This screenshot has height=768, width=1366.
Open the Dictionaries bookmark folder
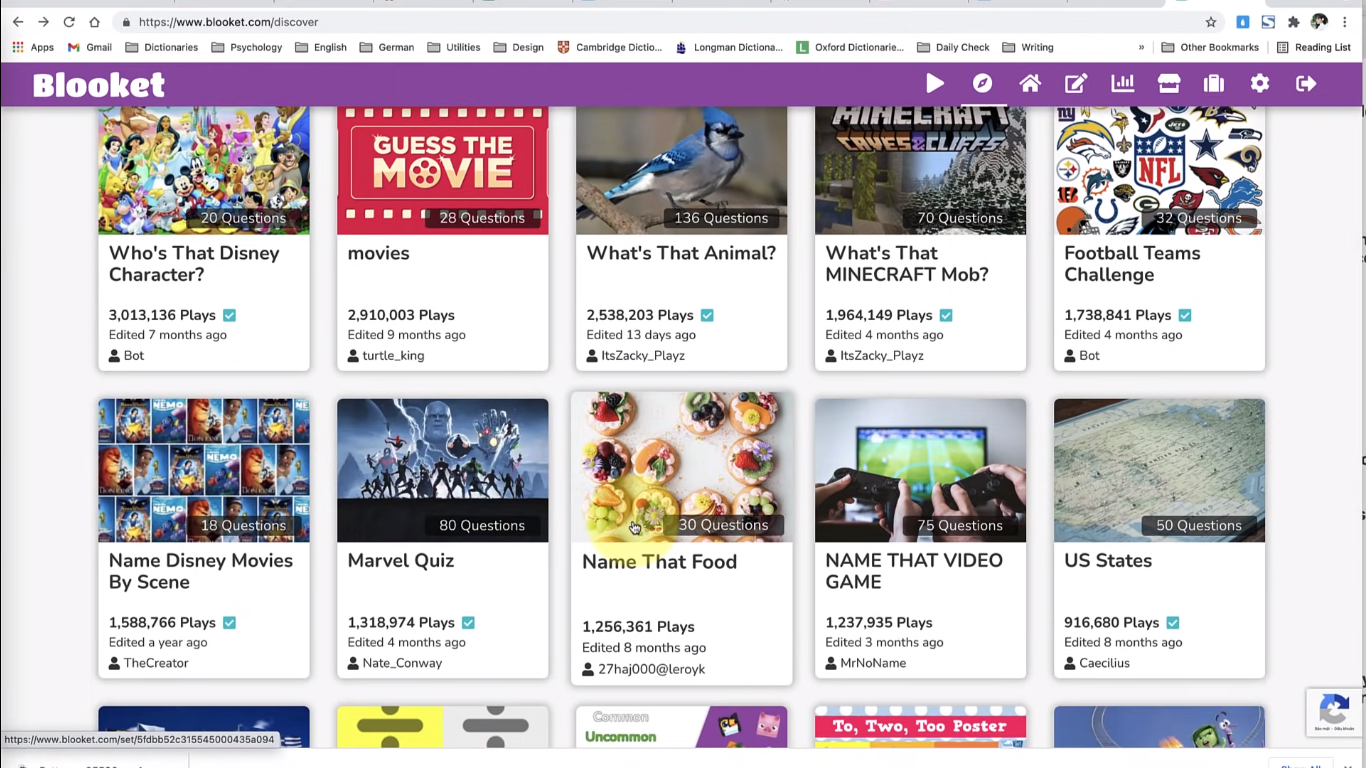tap(162, 47)
